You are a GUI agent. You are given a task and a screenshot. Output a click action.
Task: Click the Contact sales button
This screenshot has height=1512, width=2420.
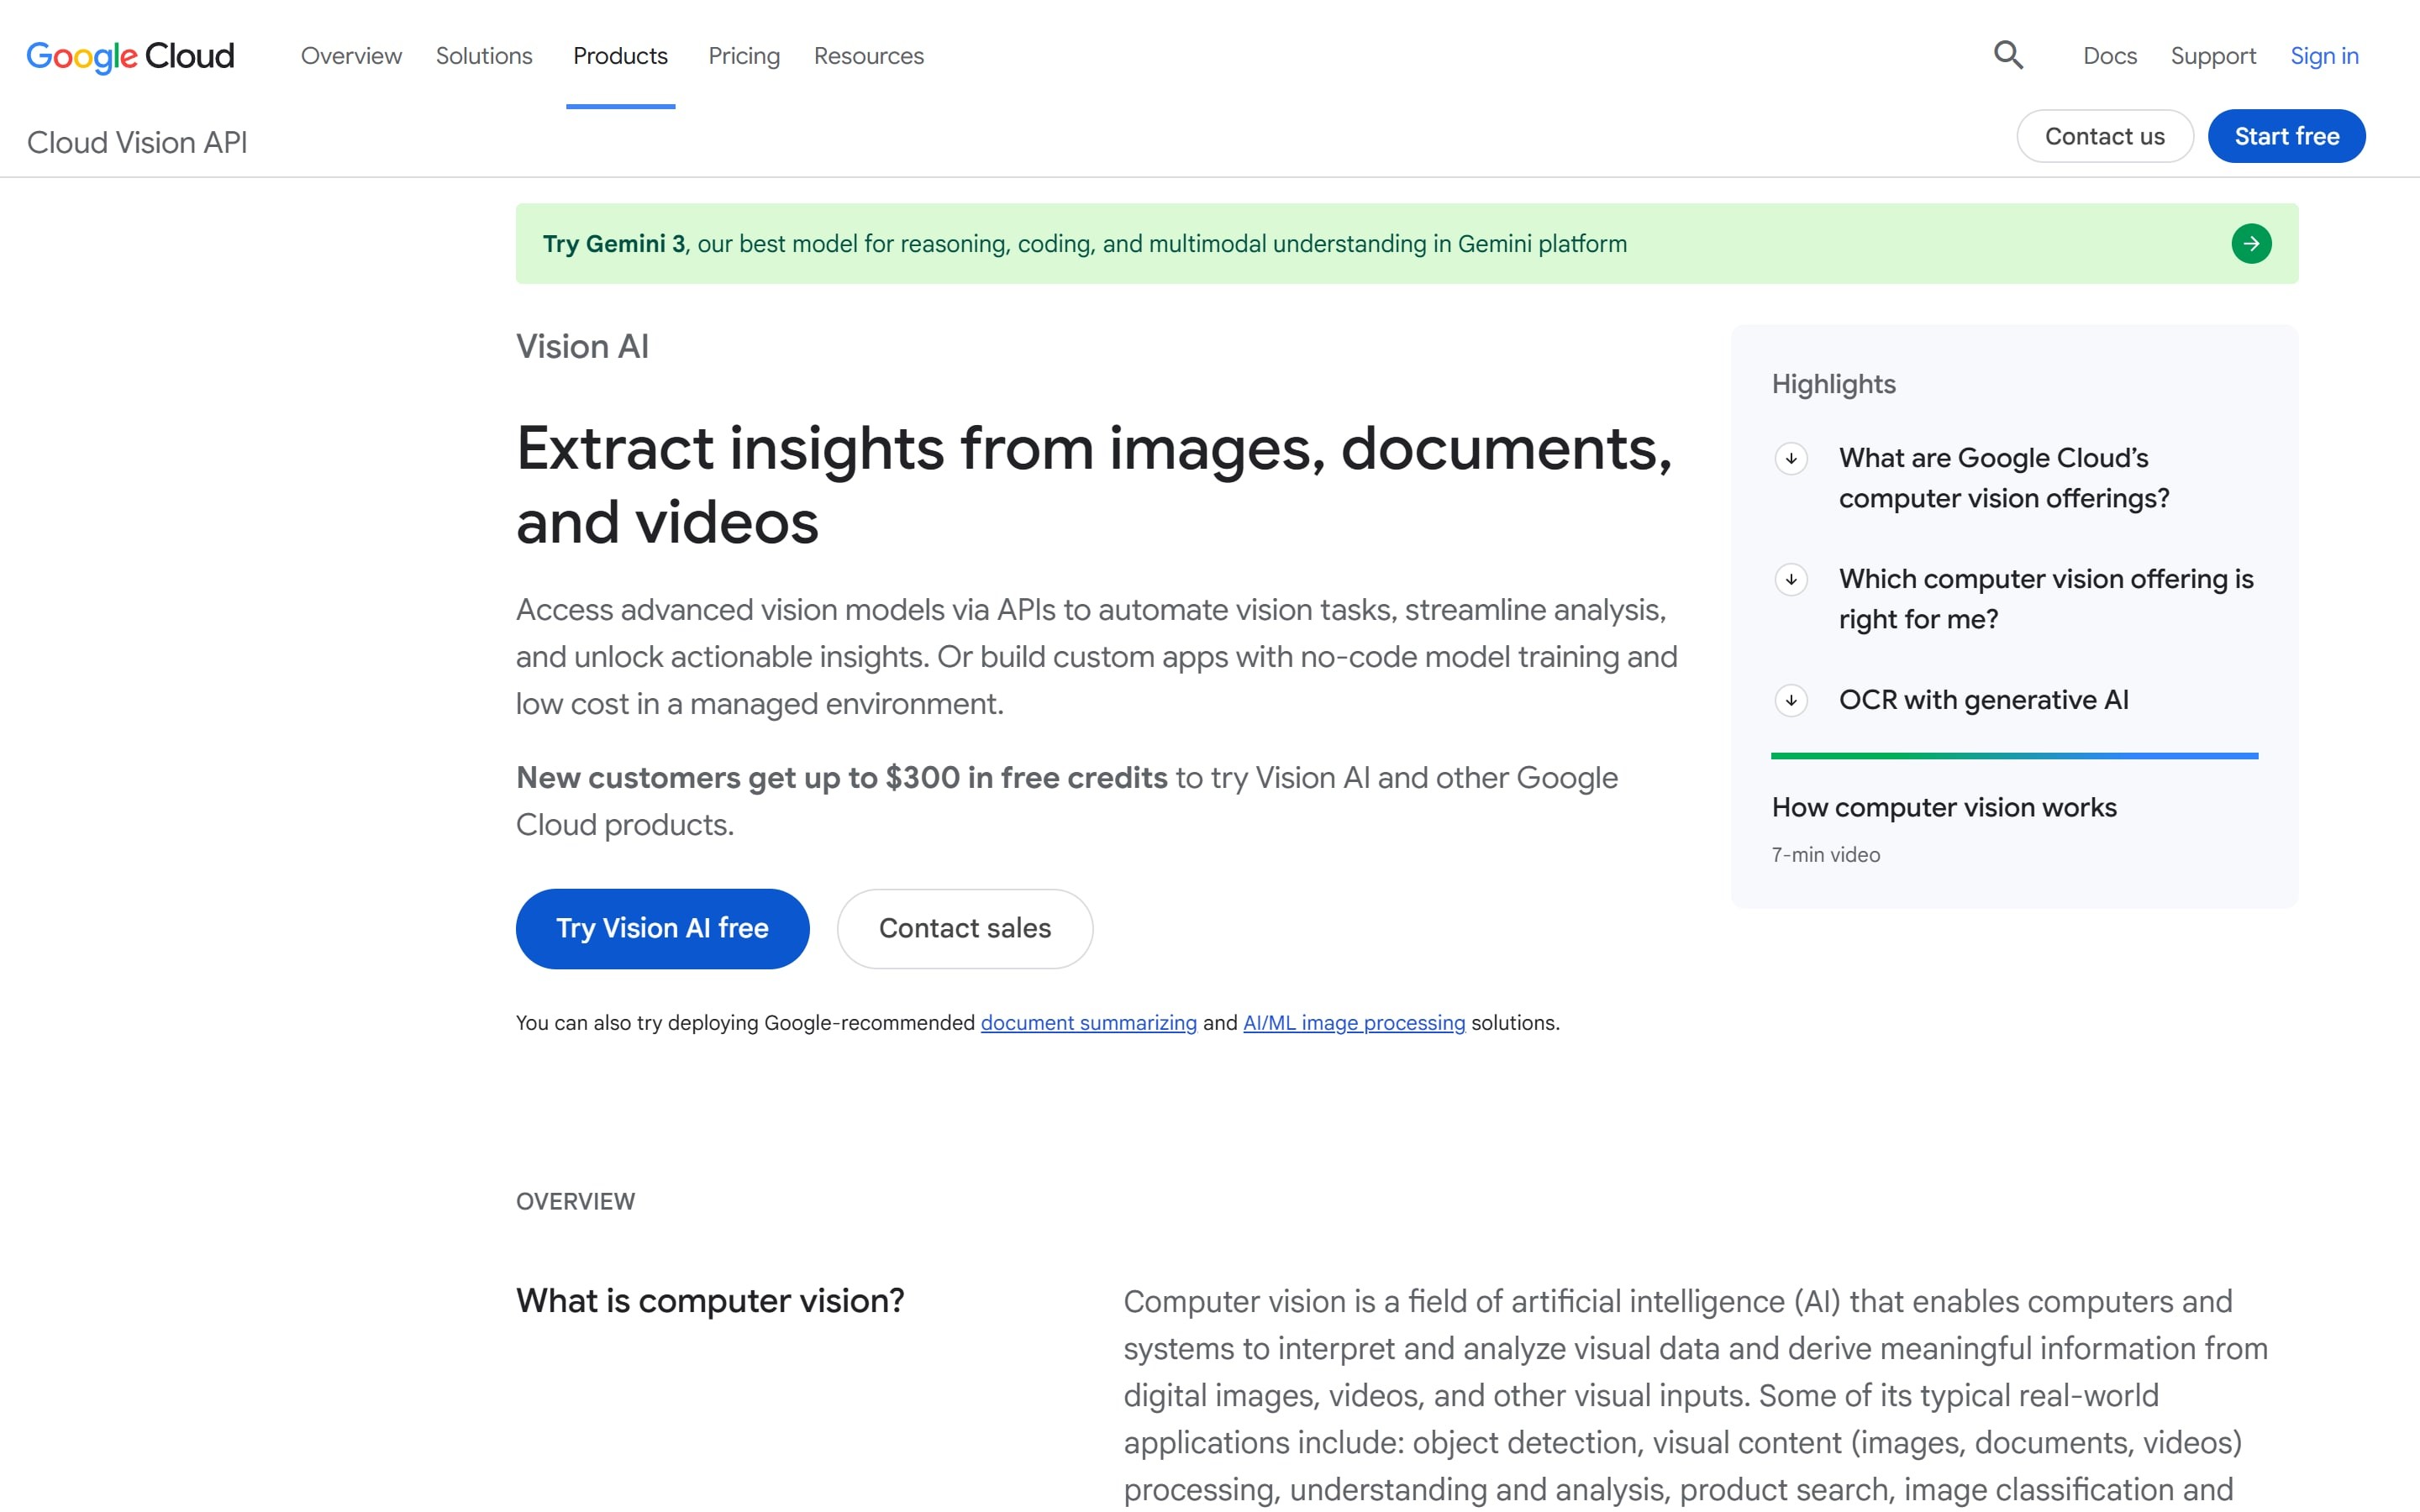coord(965,928)
